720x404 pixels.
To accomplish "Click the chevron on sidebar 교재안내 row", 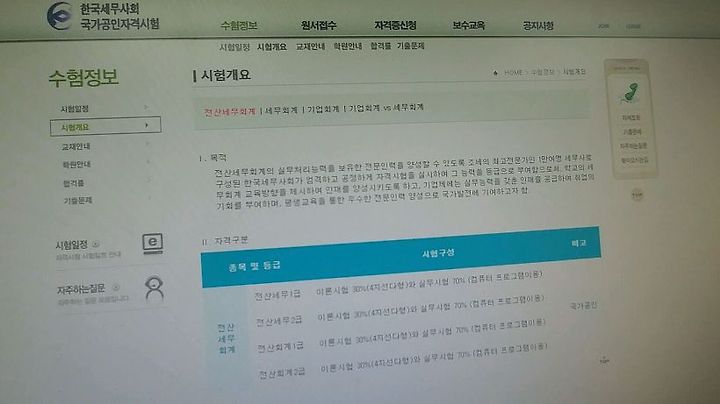I will 147,144.
